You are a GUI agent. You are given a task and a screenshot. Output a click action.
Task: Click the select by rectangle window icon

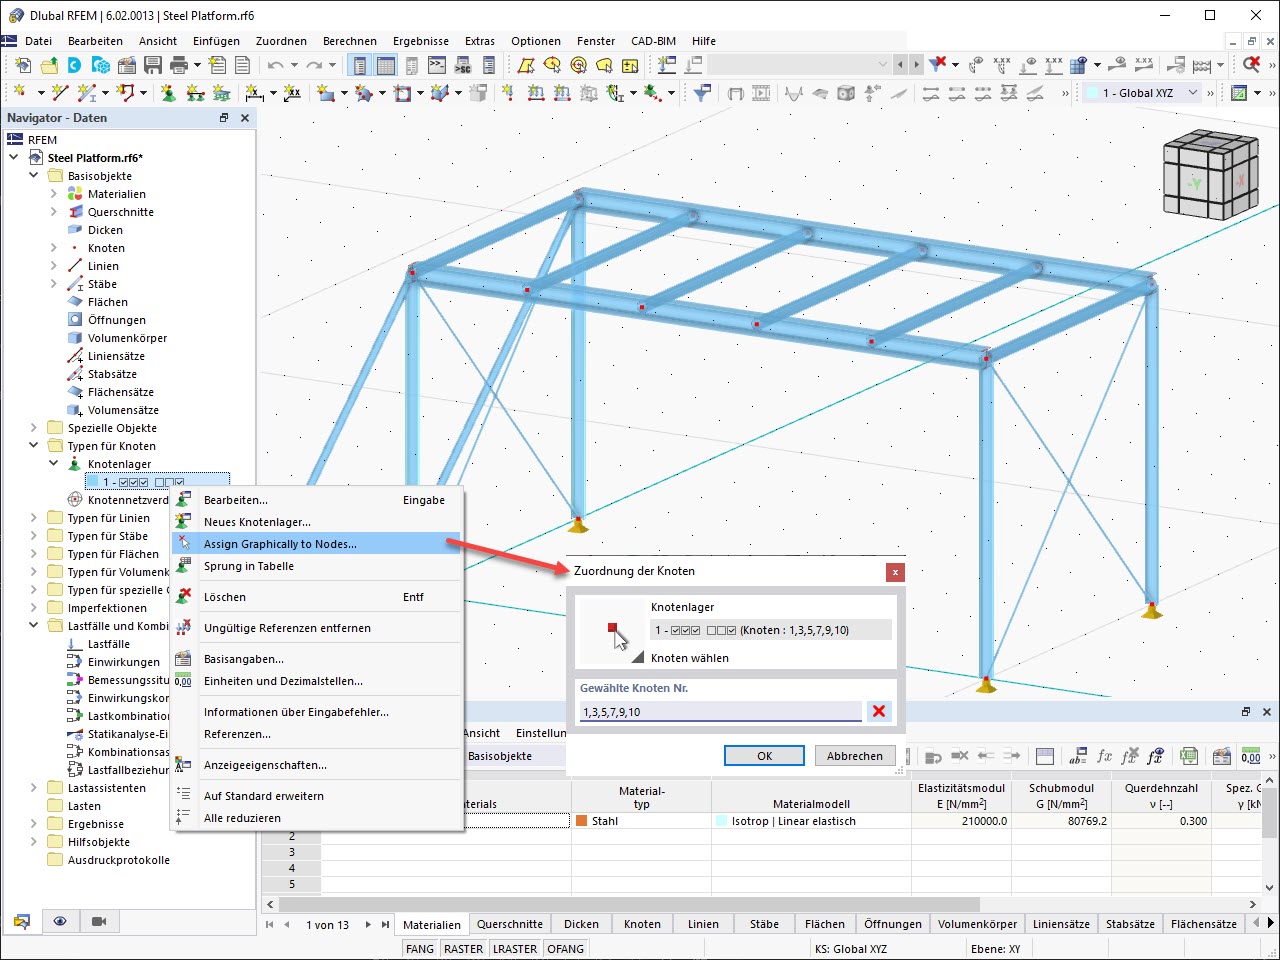pyautogui.click(x=525, y=65)
